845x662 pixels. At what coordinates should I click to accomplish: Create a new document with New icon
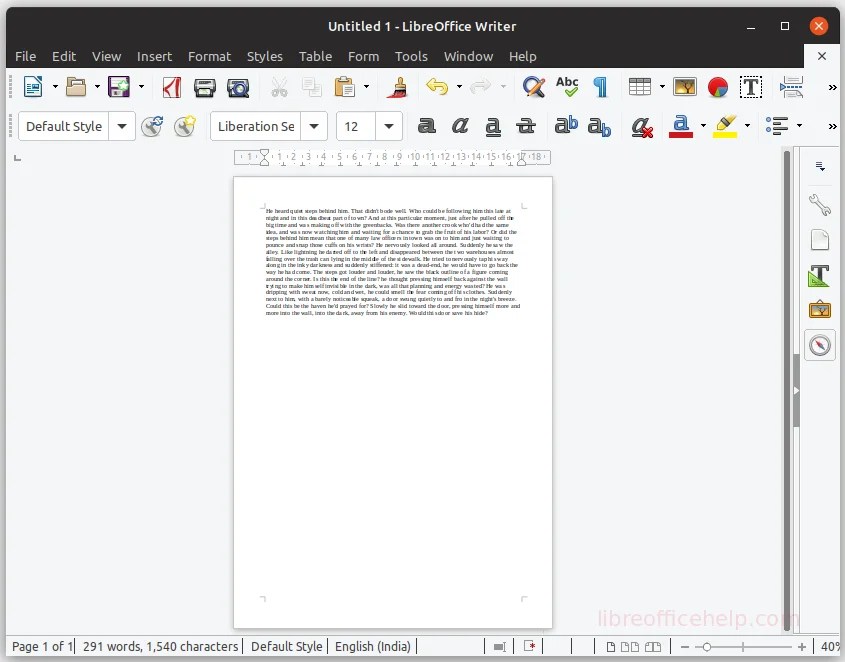click(33, 87)
